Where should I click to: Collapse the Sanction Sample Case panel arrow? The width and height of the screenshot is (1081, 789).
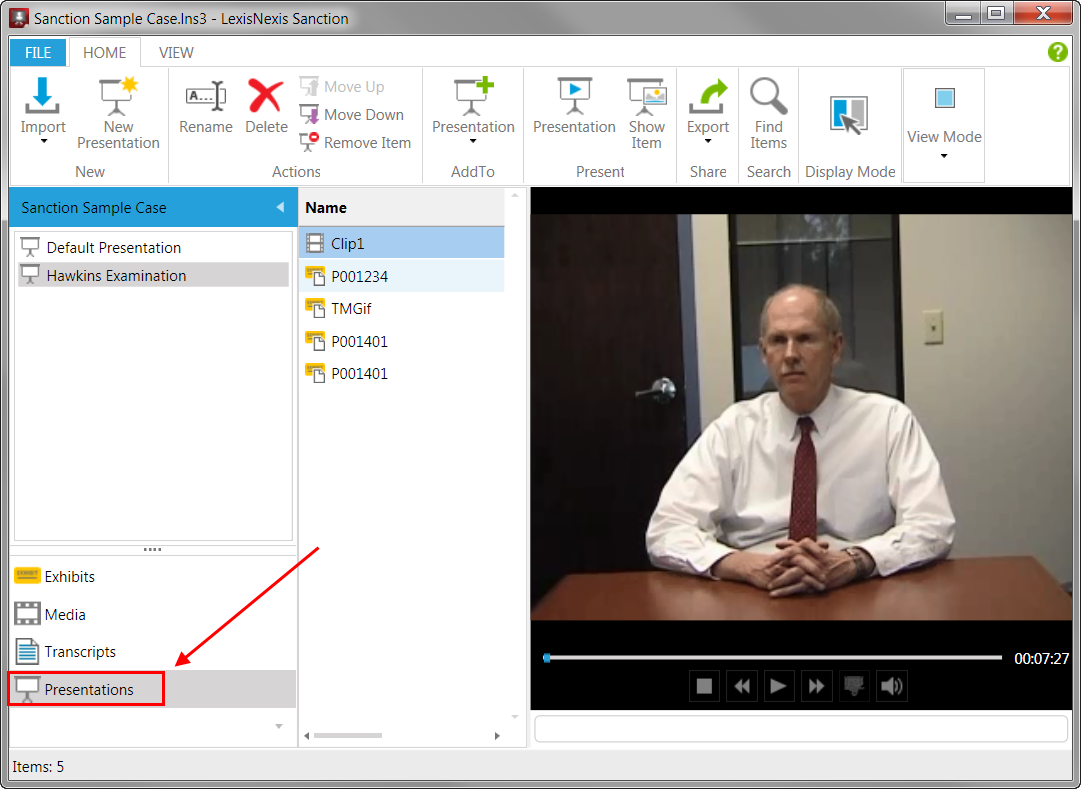click(x=280, y=207)
